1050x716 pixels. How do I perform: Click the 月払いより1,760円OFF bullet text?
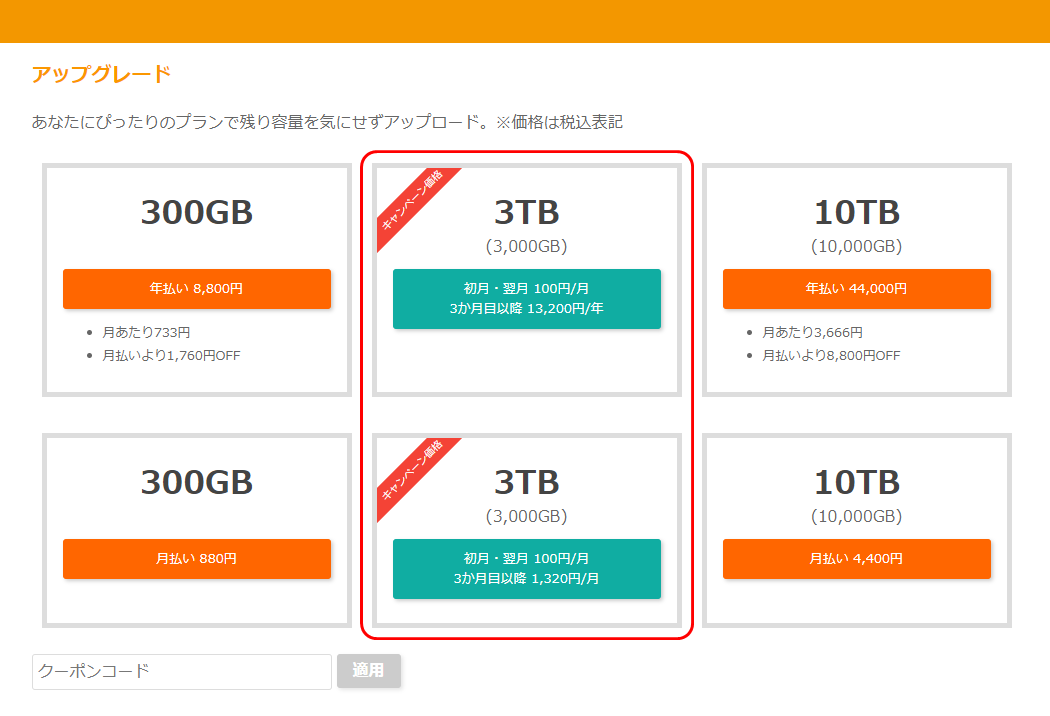171,355
